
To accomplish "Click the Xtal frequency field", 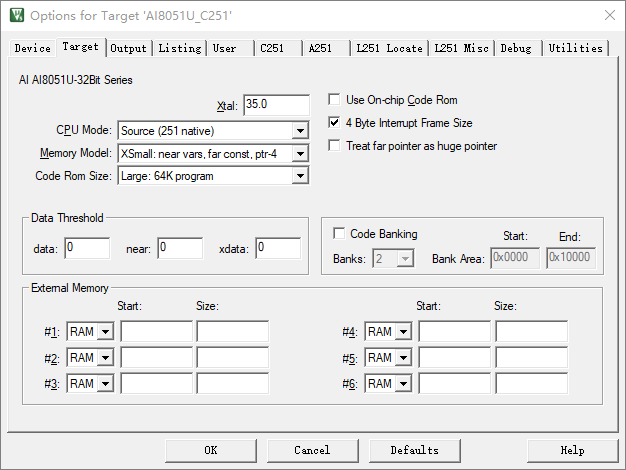I will pos(276,105).
